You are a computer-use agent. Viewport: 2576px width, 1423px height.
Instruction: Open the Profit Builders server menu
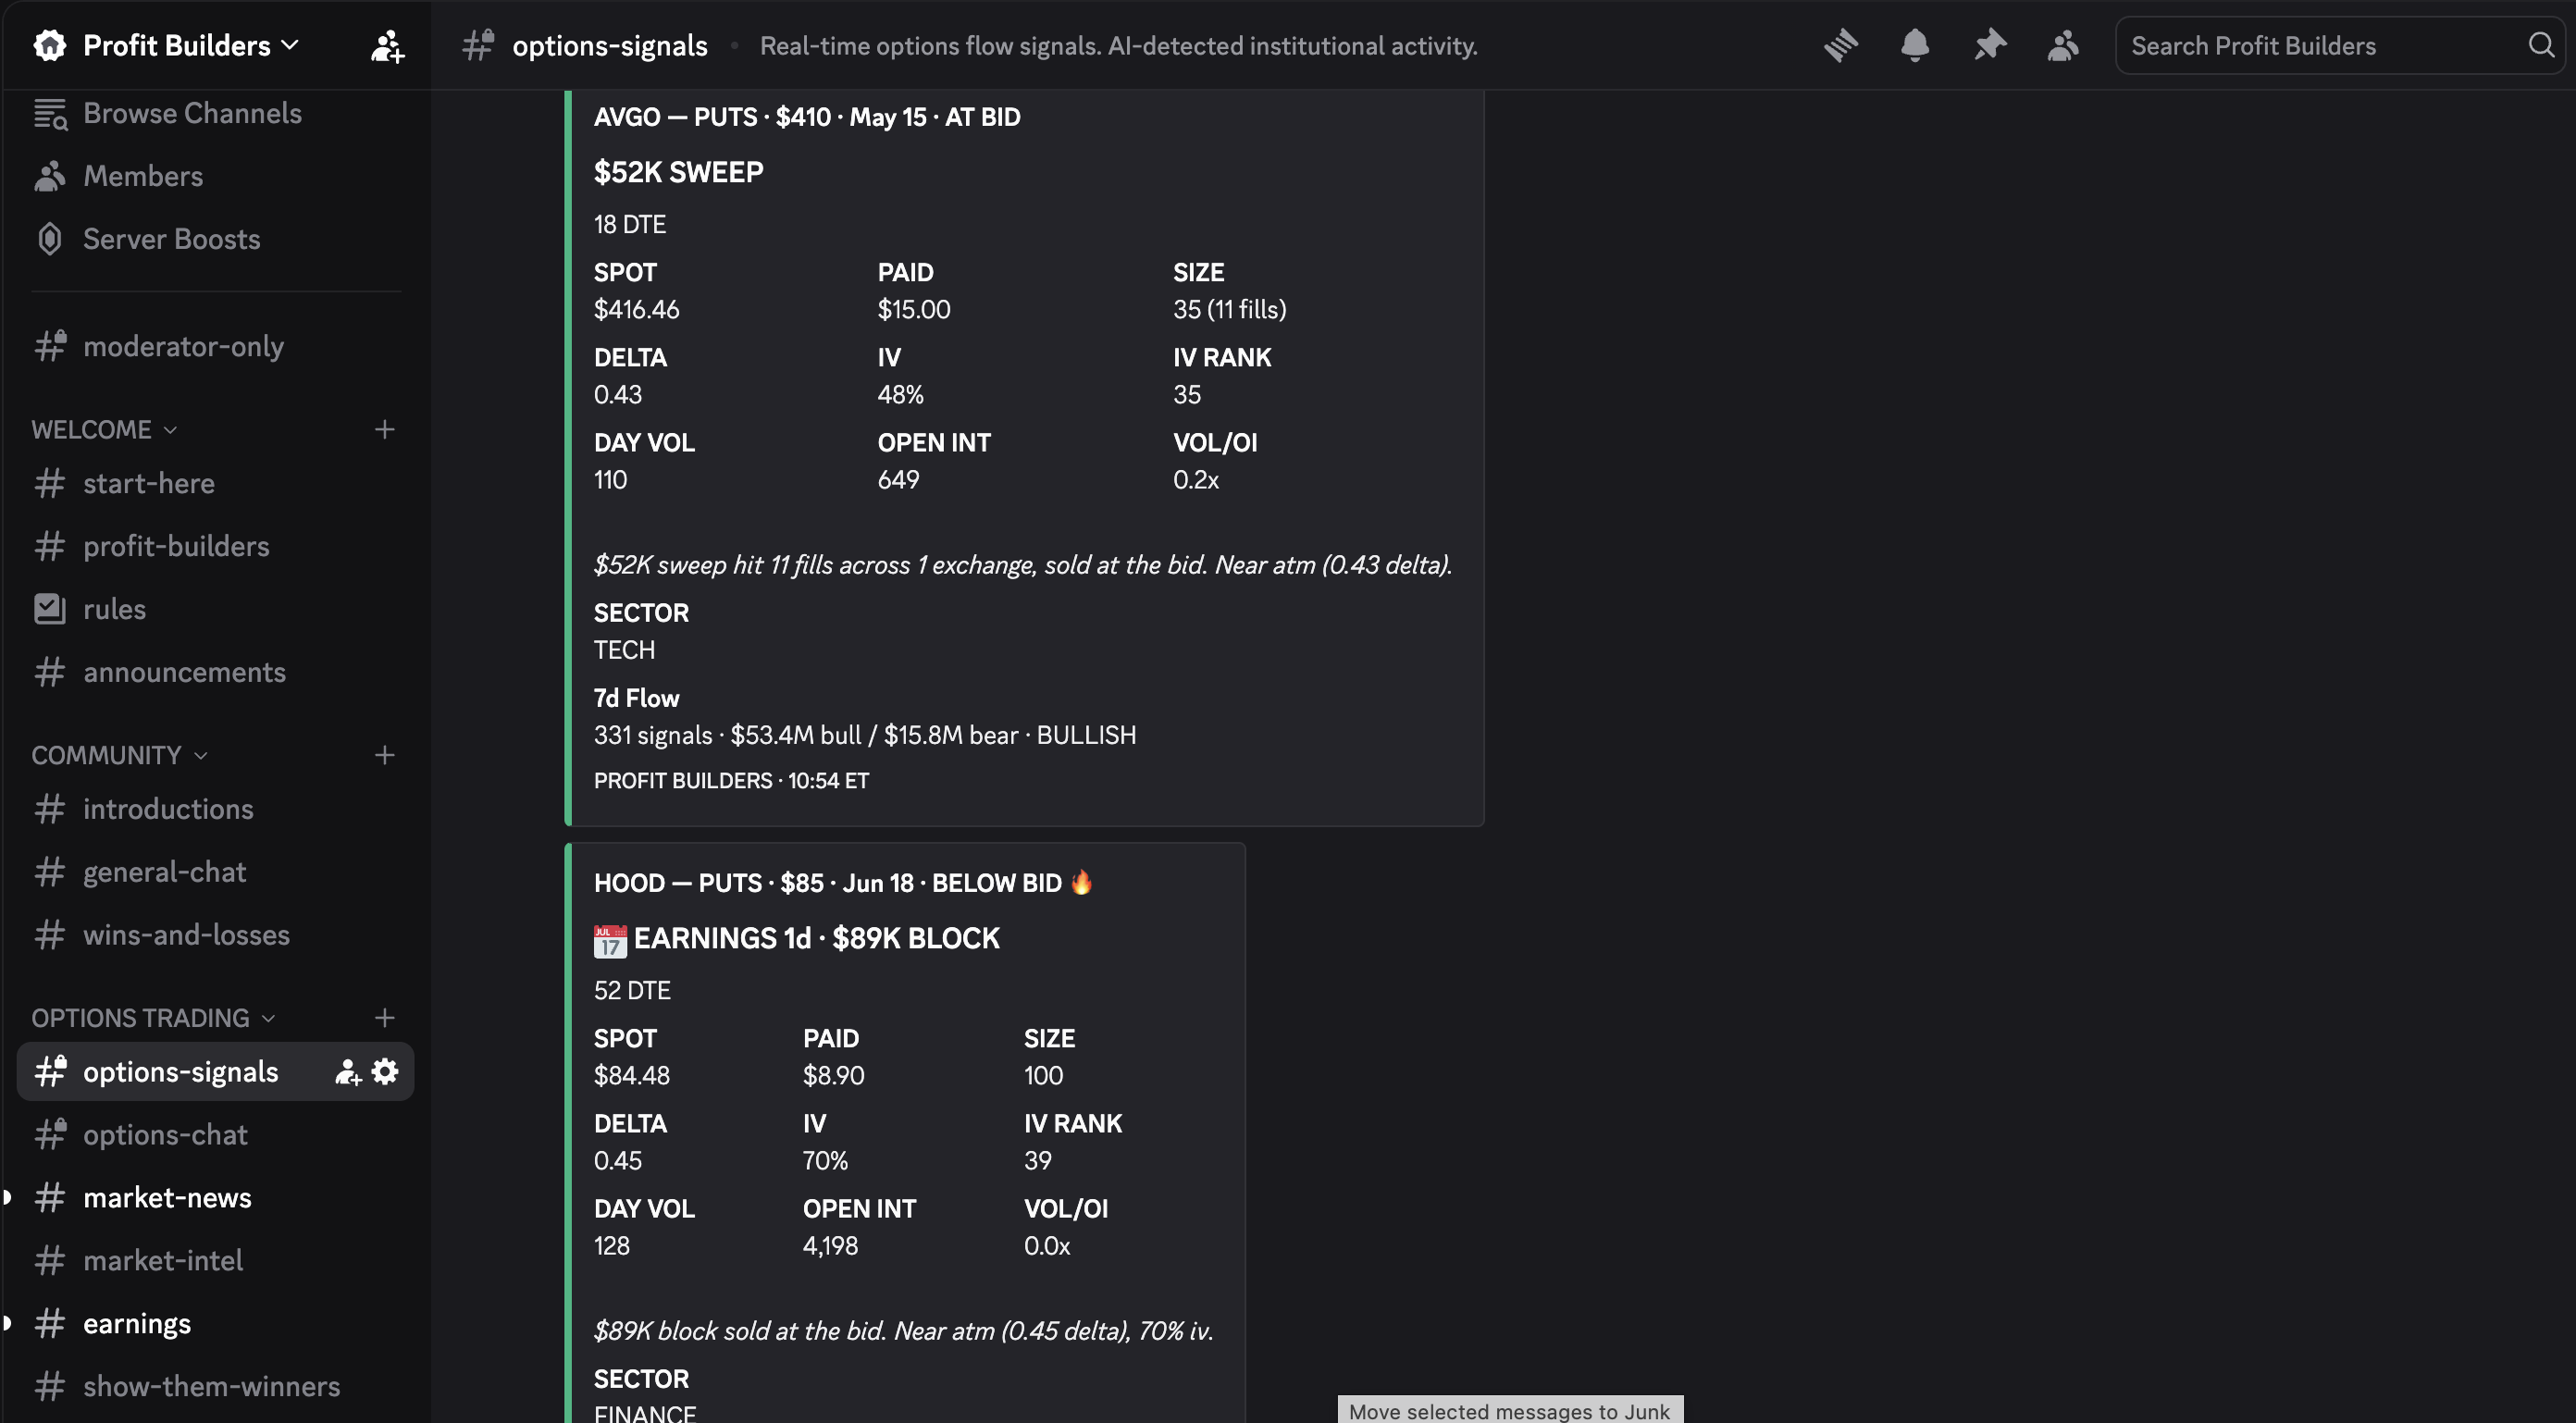coord(190,45)
